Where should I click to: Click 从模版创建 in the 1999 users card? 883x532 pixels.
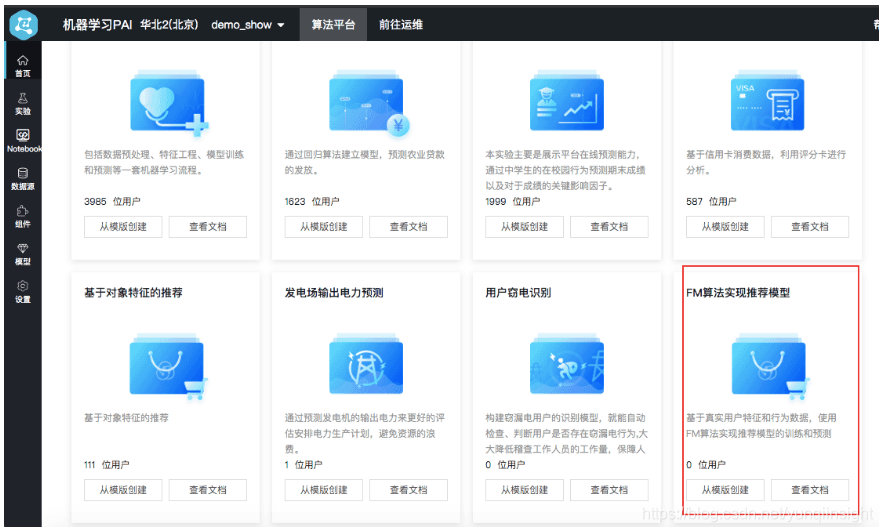524,227
